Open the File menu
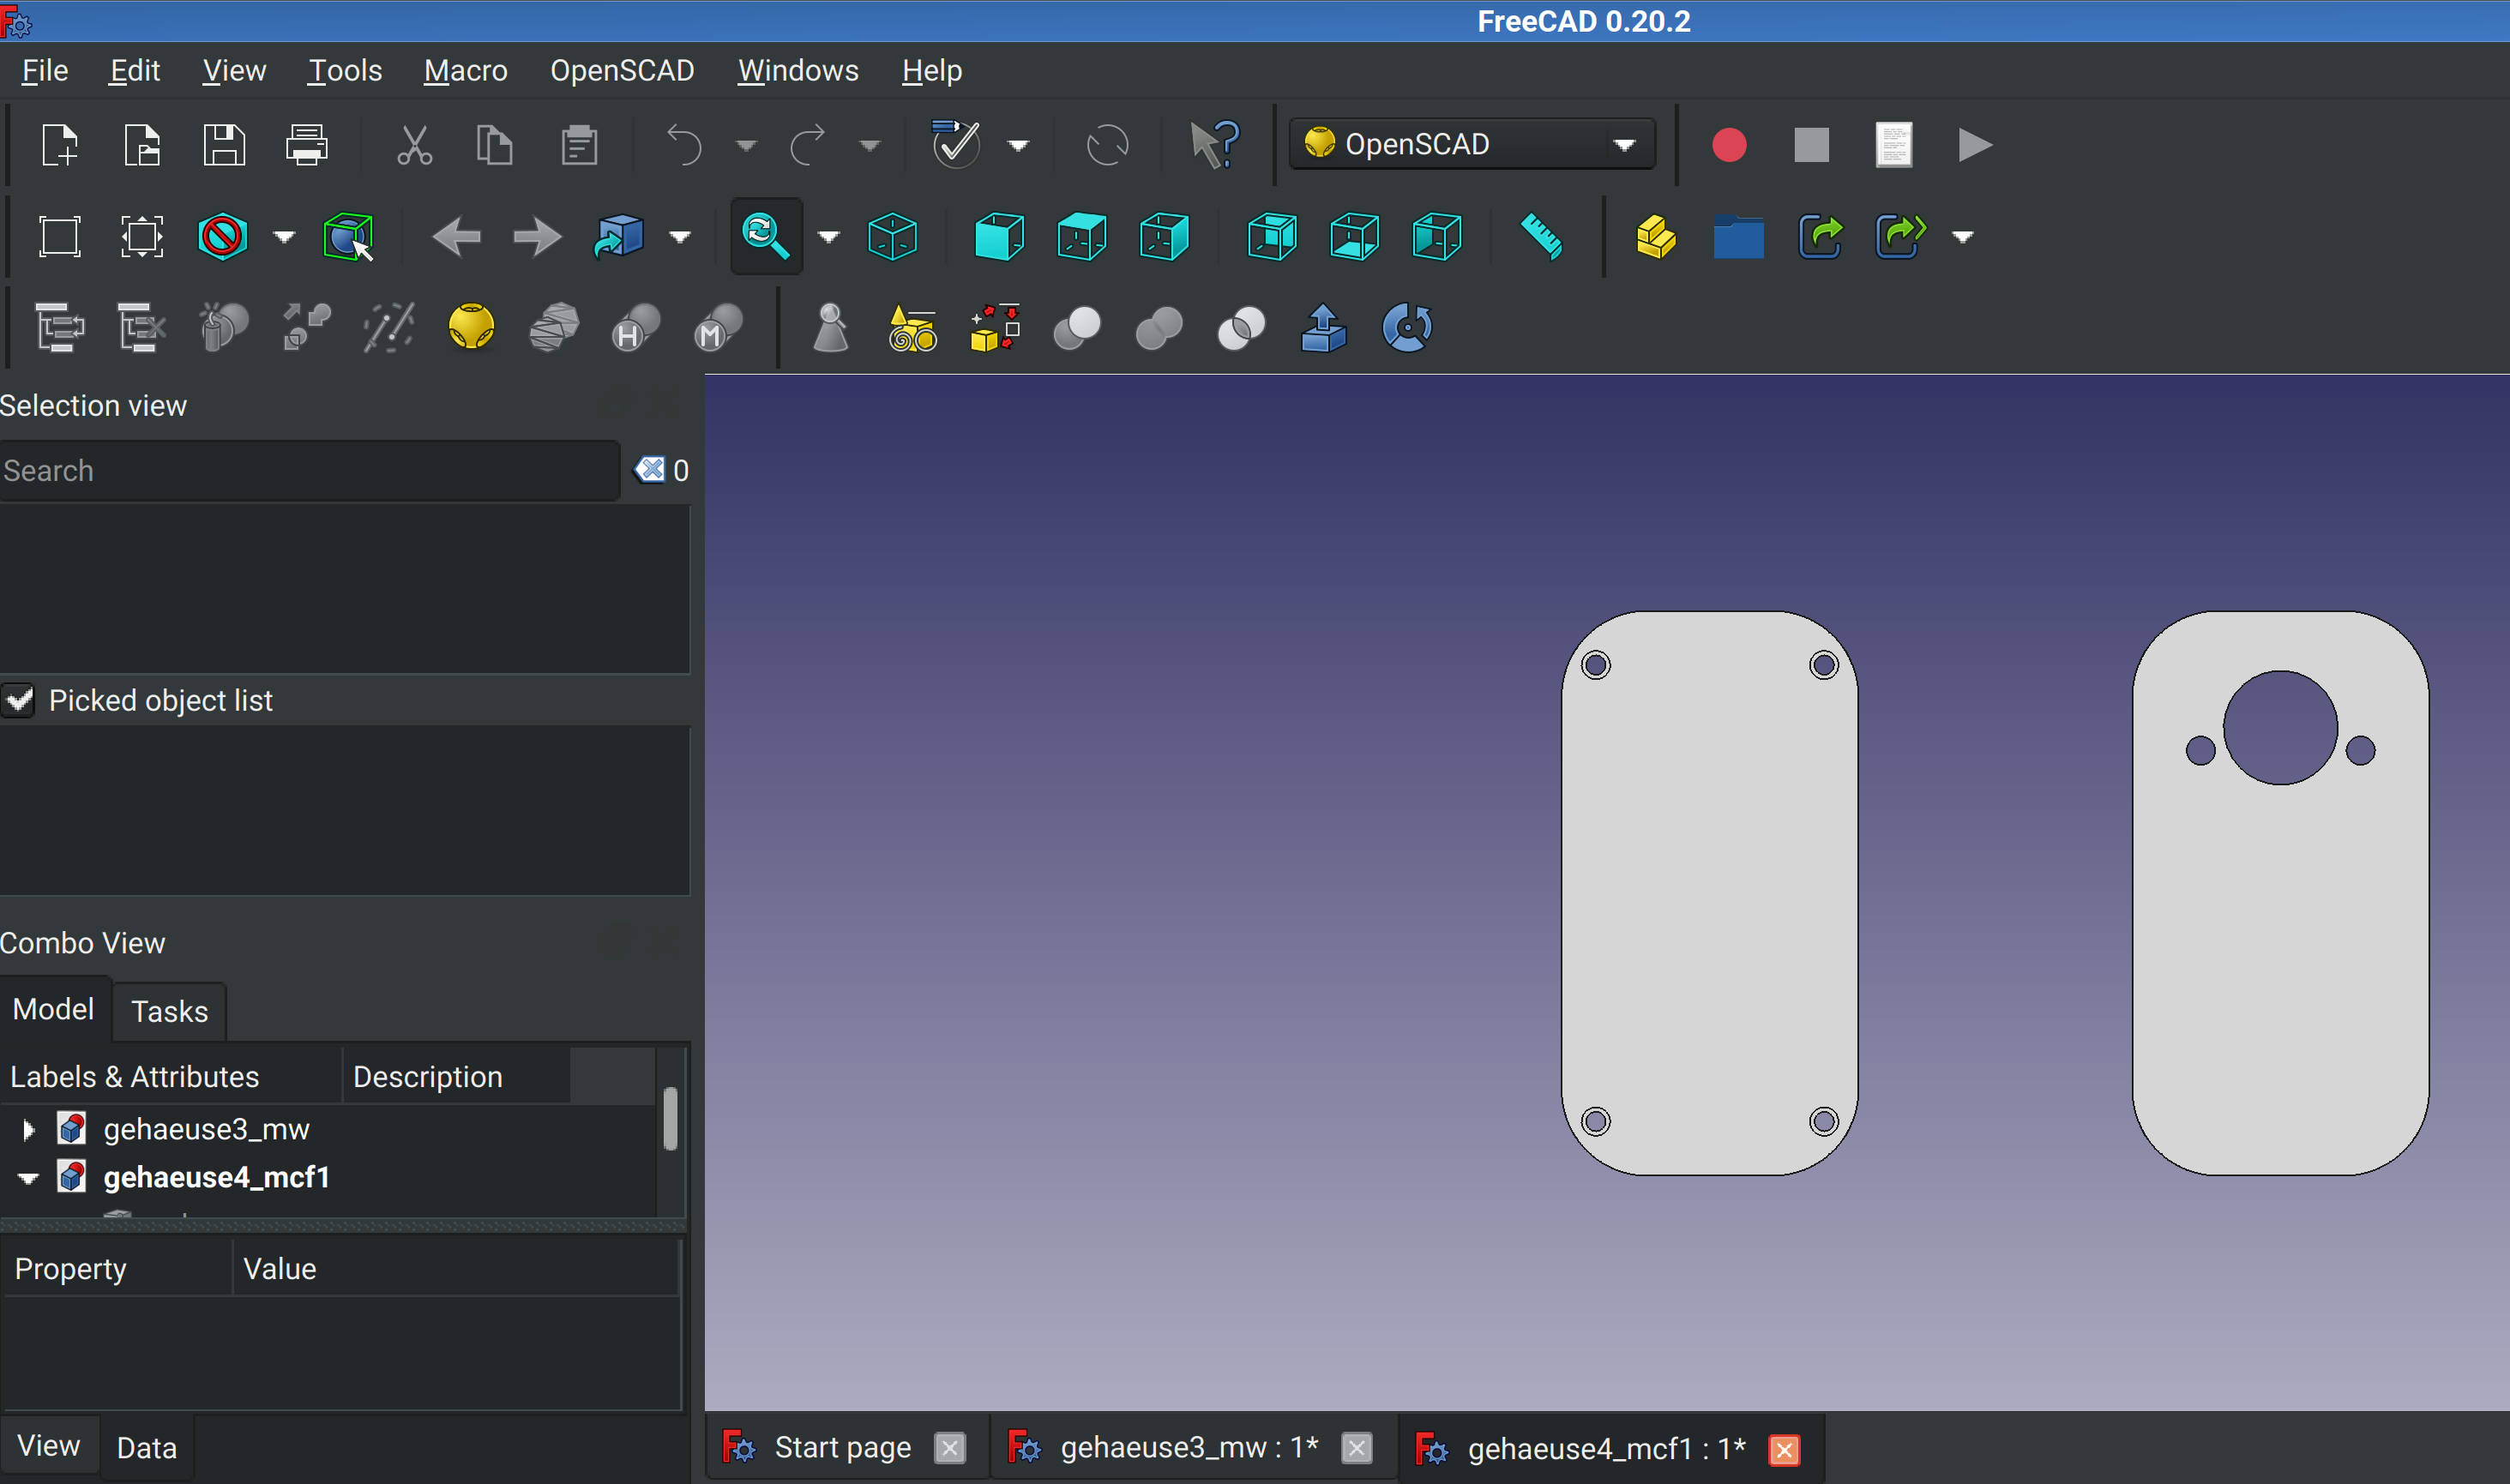 tap(45, 70)
